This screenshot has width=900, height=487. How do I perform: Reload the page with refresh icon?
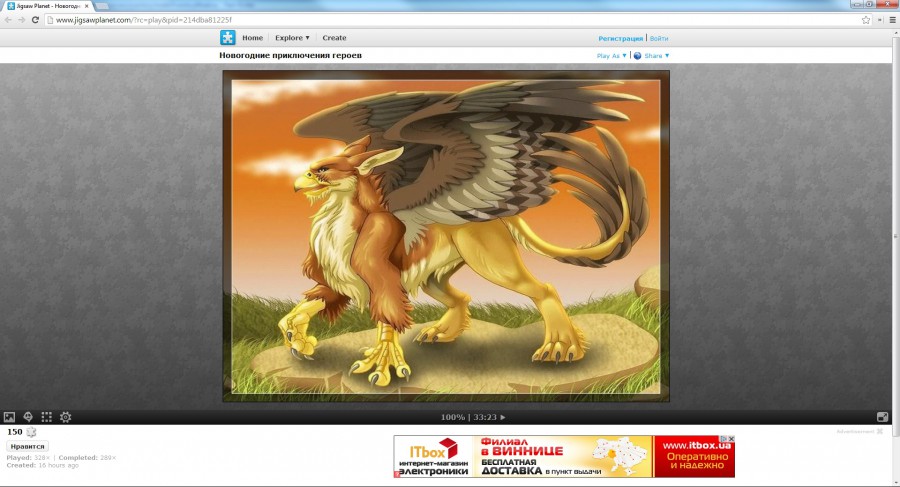pos(35,20)
